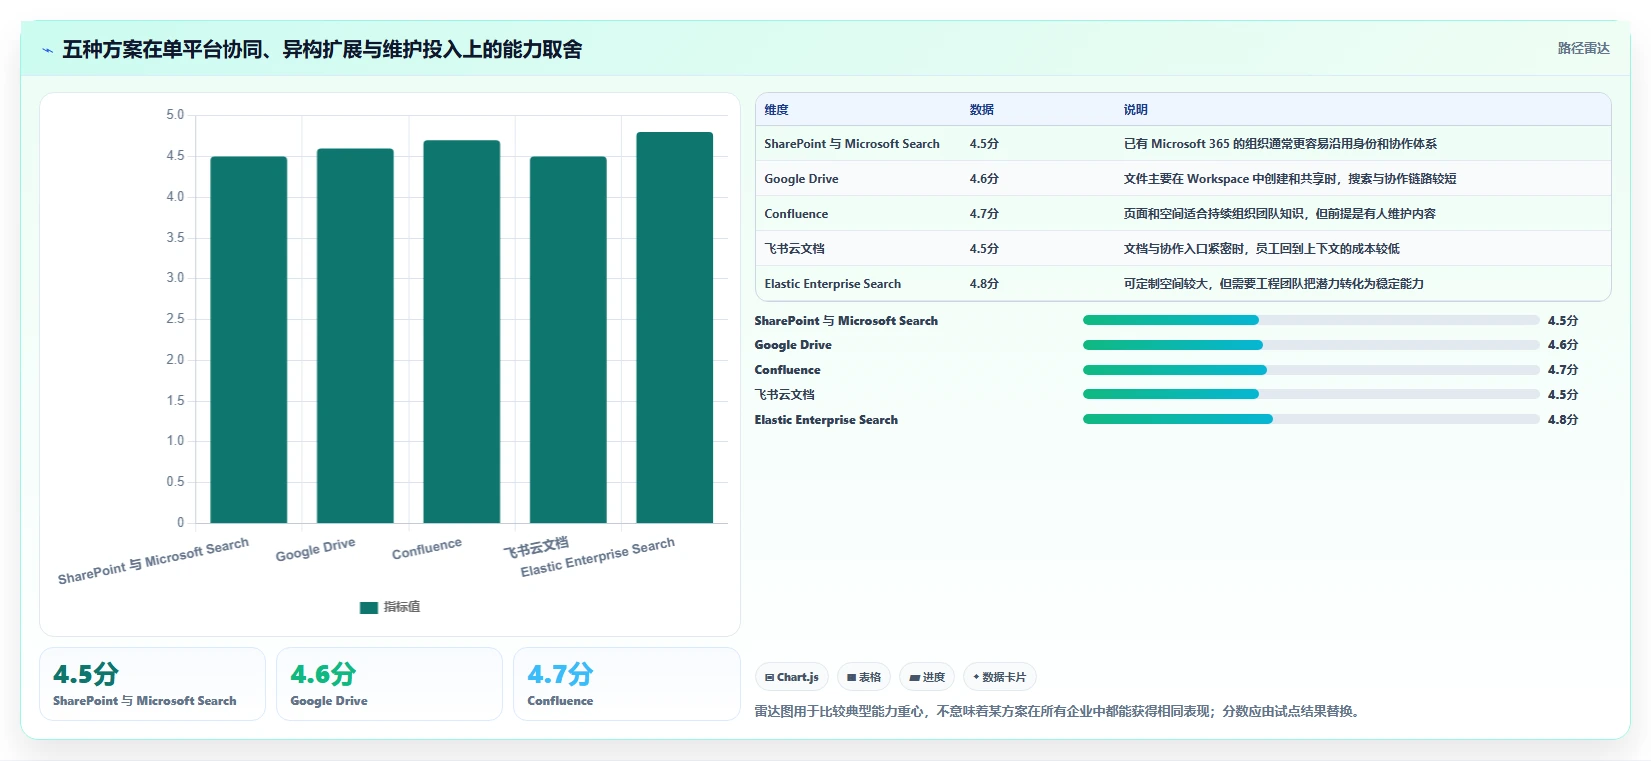Screen dimensions: 1651x761
Task: Click the Elastic Enterprise Search bar in chart
Action: (x=675, y=328)
